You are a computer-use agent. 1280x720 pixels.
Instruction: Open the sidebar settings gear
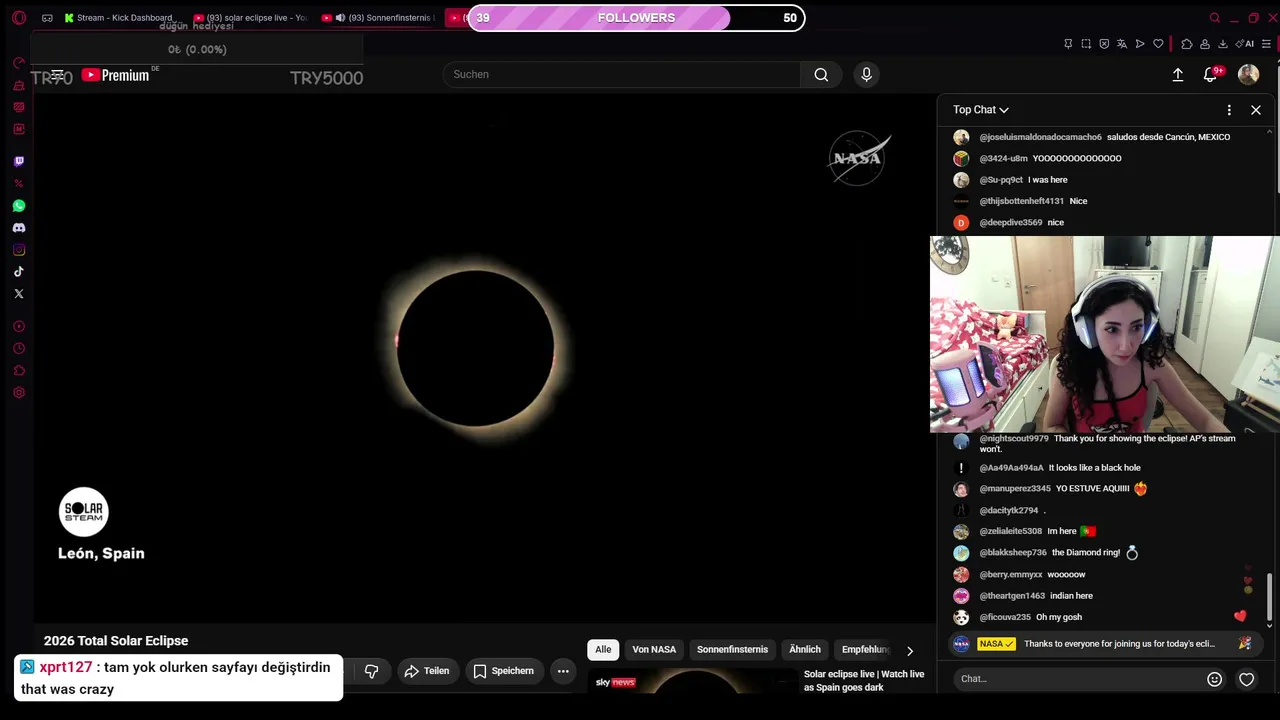(x=19, y=393)
